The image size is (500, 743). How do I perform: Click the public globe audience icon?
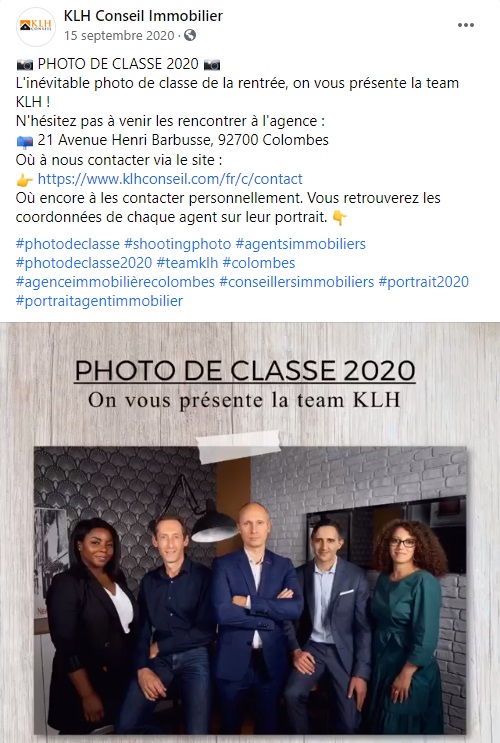point(190,36)
